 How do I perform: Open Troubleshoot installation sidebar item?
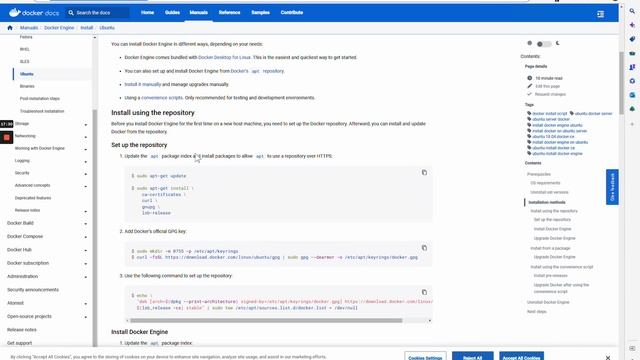tap(42, 111)
